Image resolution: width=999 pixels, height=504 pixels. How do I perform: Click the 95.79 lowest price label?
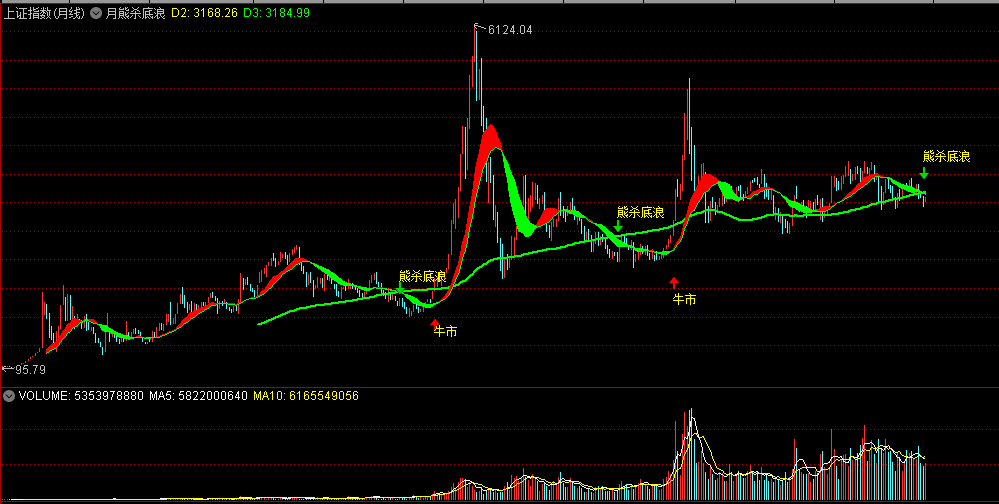(x=31, y=370)
